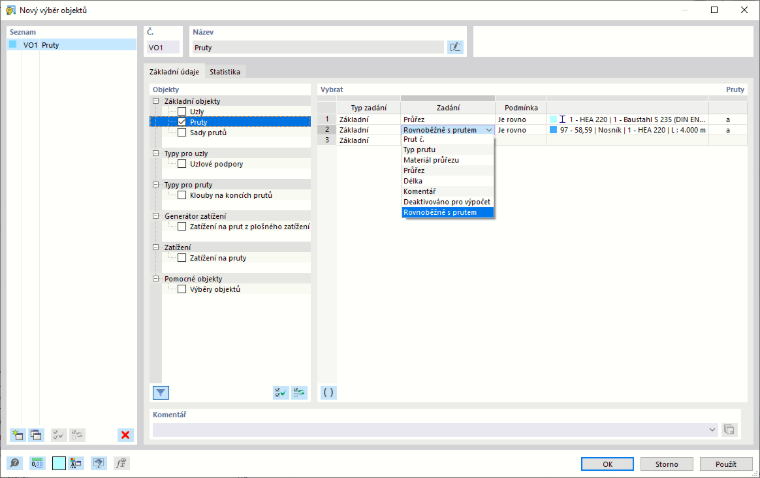Check the Zatížení na pruty checkbox
Viewport: 760px width, 478px height.
pyautogui.click(x=182, y=258)
